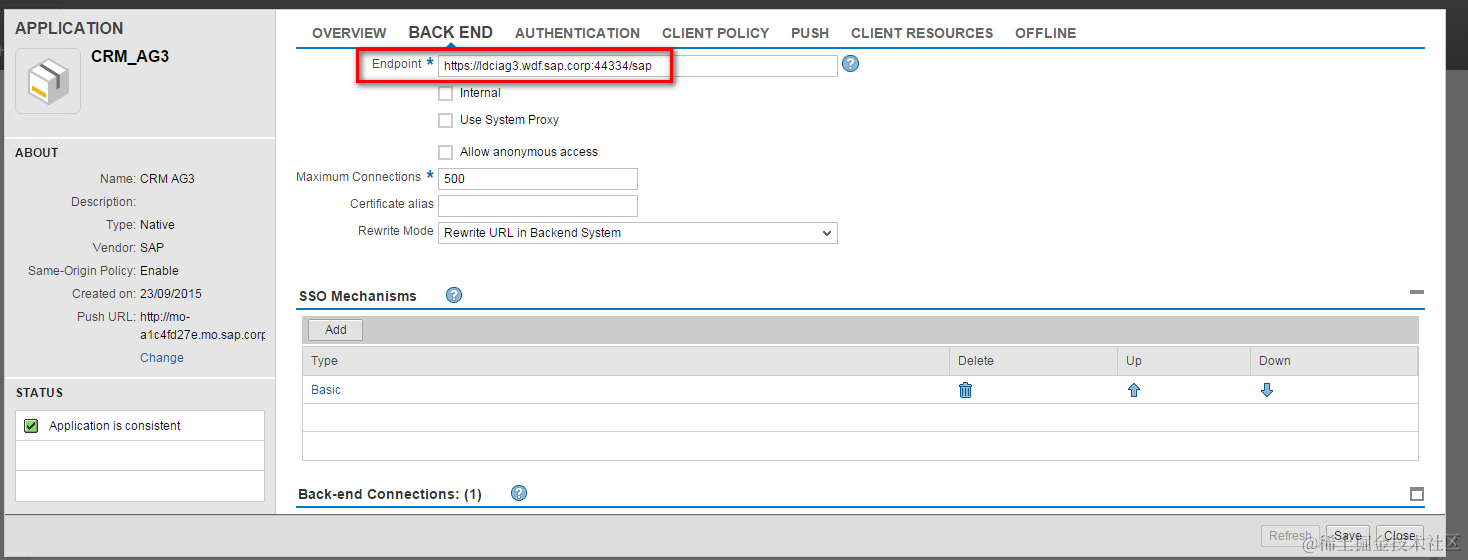Viewport: 1468px width, 560px height.
Task: Click the Maximum Connections field
Action: coord(538,179)
